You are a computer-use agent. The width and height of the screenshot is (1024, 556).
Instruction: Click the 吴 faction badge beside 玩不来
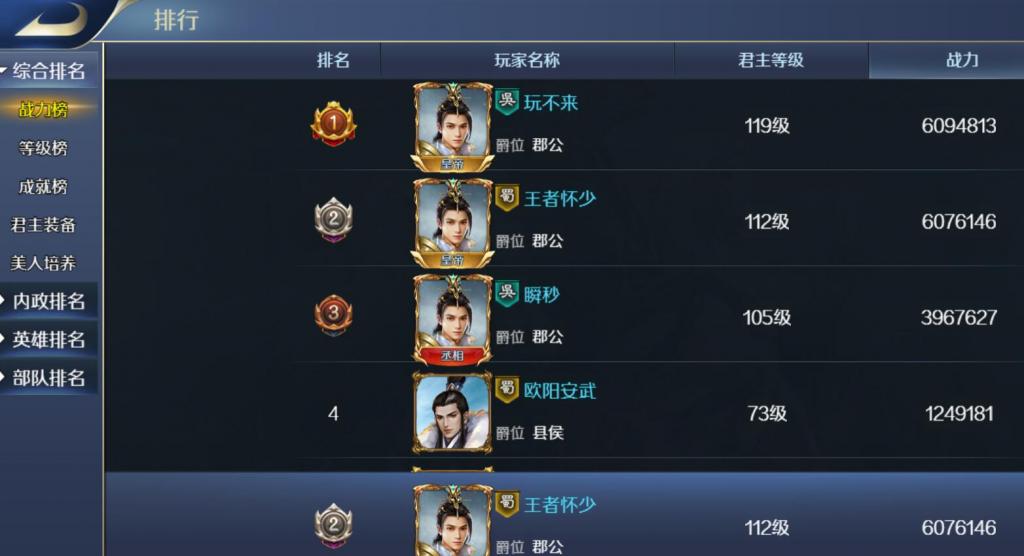point(507,102)
